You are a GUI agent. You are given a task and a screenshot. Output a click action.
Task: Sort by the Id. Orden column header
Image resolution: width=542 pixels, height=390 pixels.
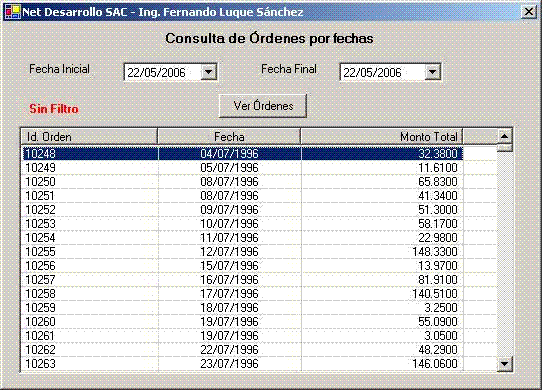(89, 137)
